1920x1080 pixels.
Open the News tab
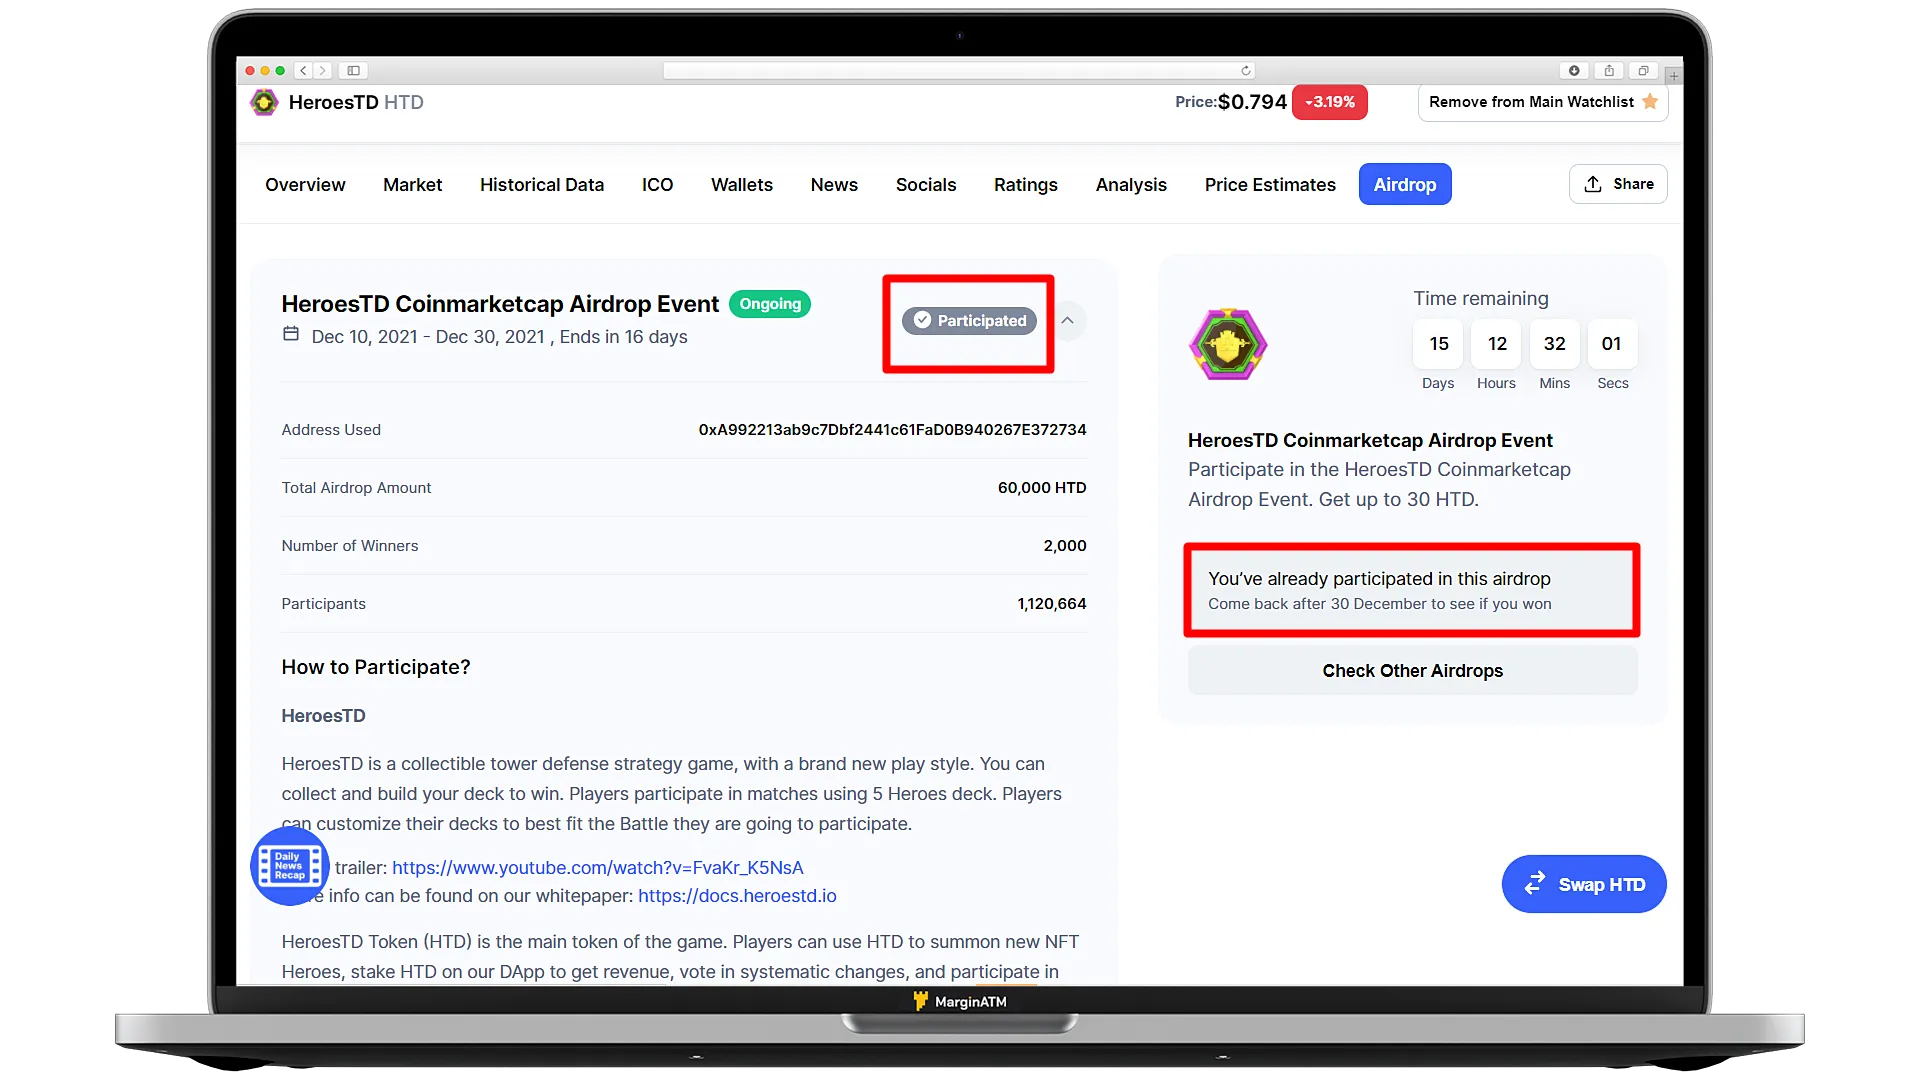click(x=834, y=185)
